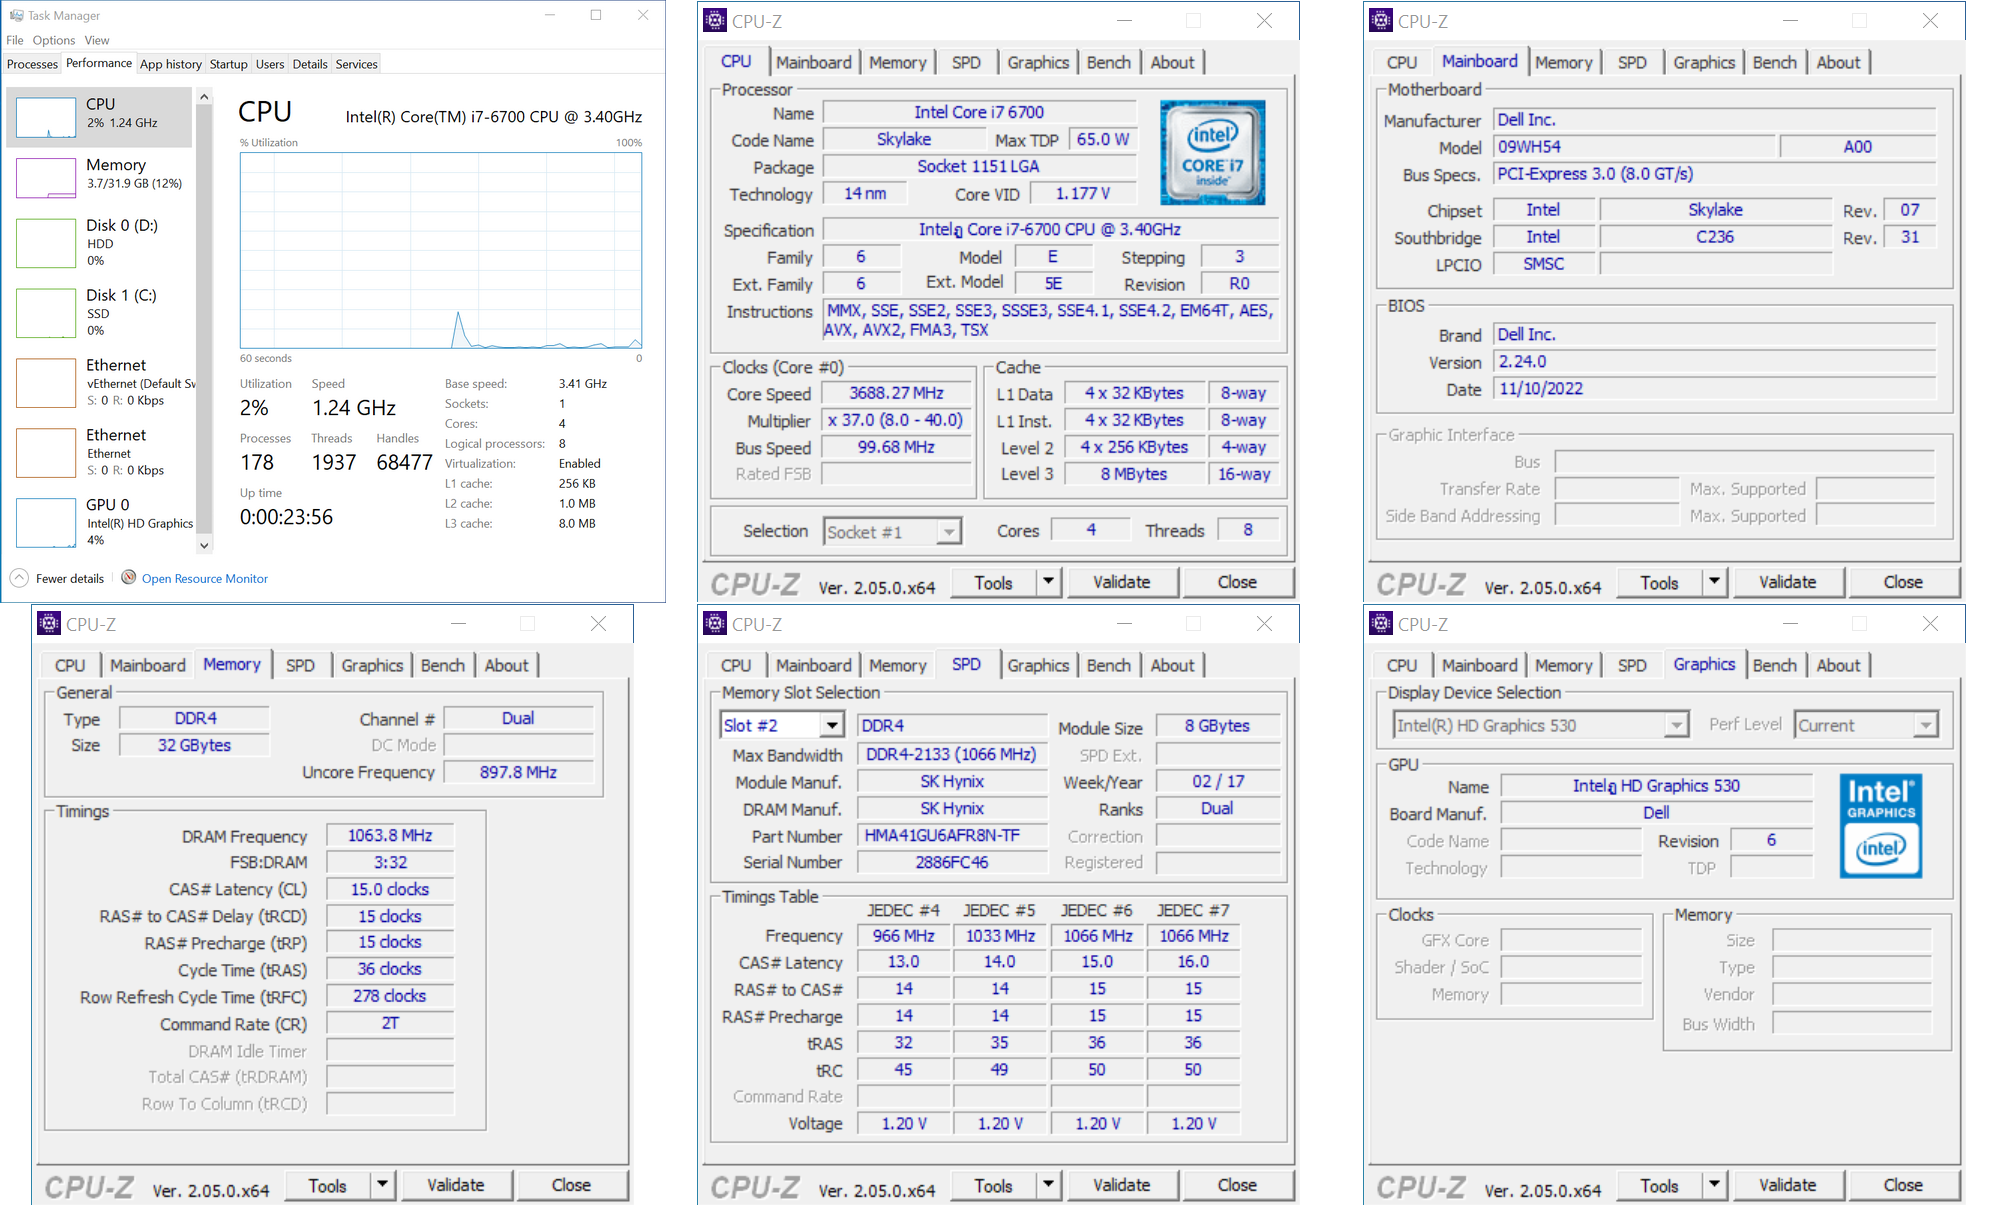The height and width of the screenshot is (1206, 1998).
Task: Click the CPU utilization graph
Action: pyautogui.click(x=441, y=250)
